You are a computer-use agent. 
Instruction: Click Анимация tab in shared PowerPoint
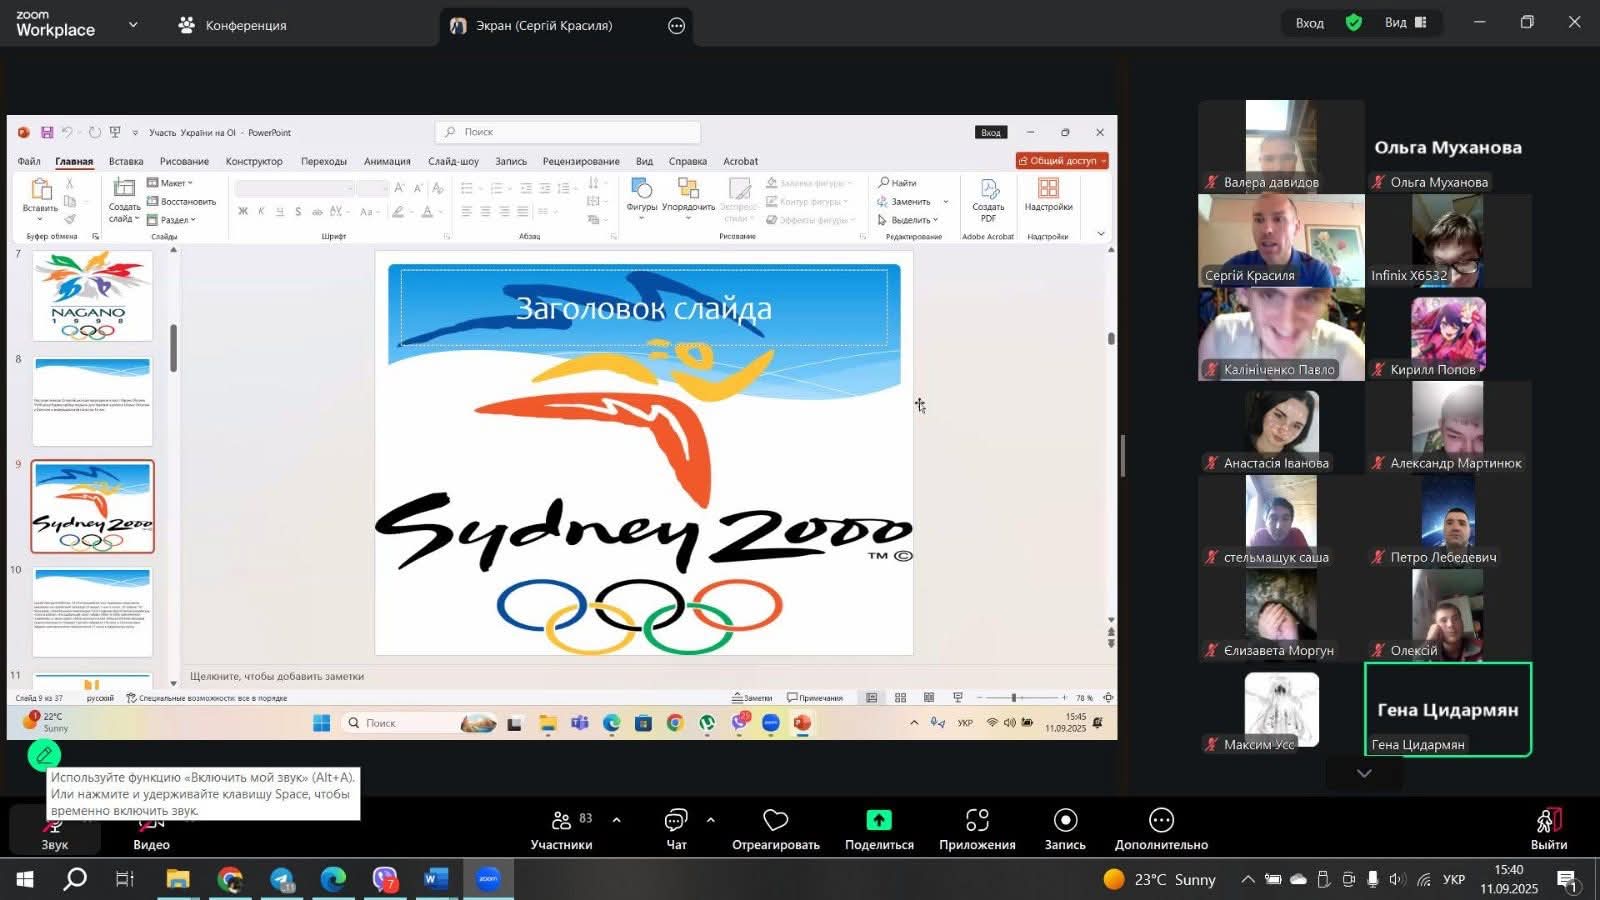pyautogui.click(x=387, y=161)
